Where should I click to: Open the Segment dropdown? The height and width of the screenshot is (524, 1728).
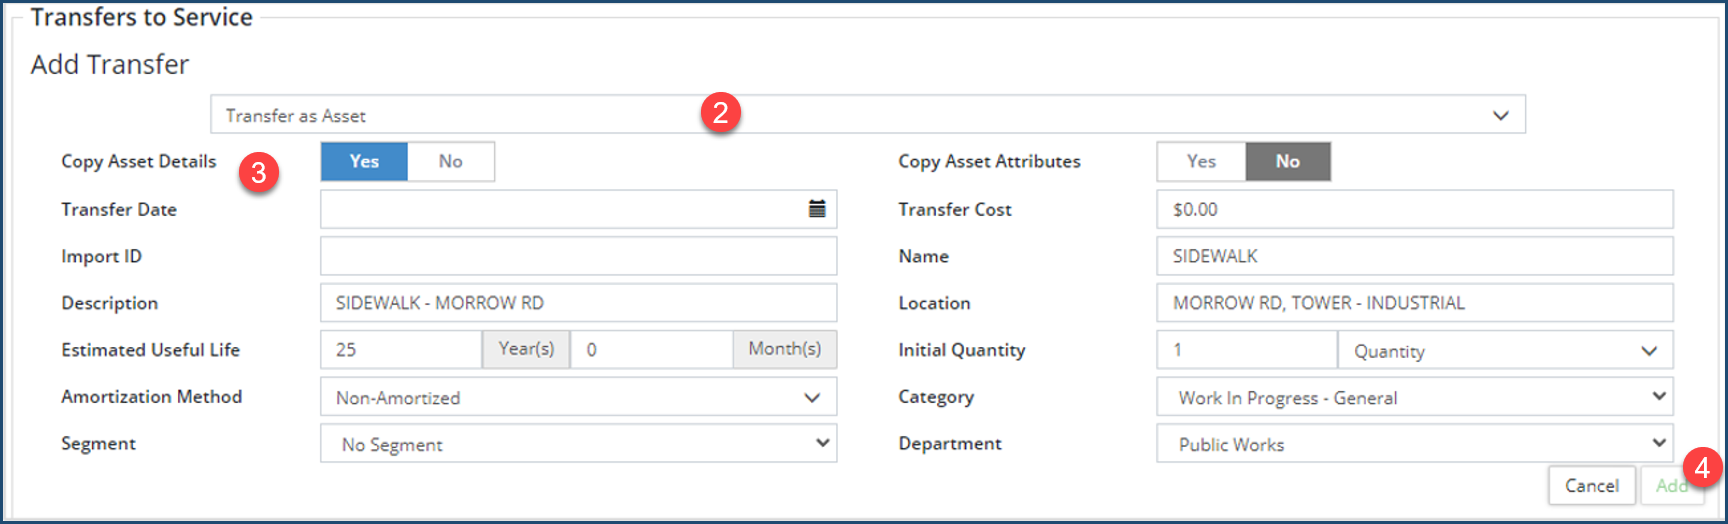point(578,444)
